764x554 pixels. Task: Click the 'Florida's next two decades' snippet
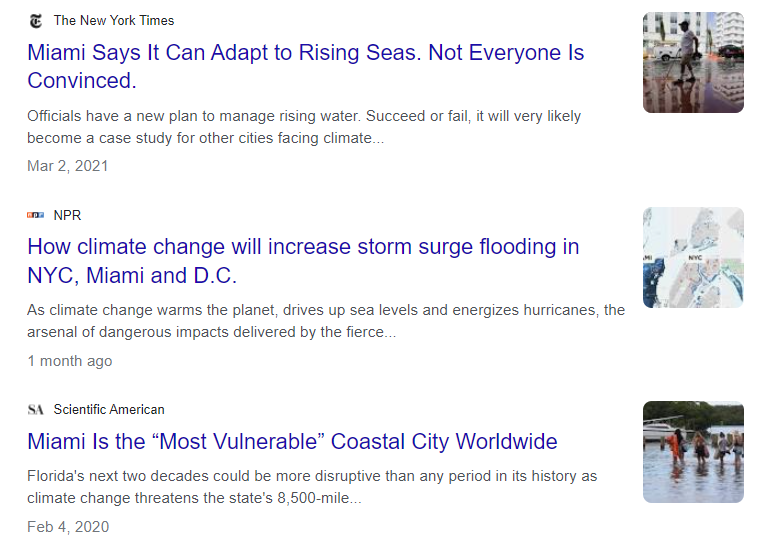coord(312,487)
